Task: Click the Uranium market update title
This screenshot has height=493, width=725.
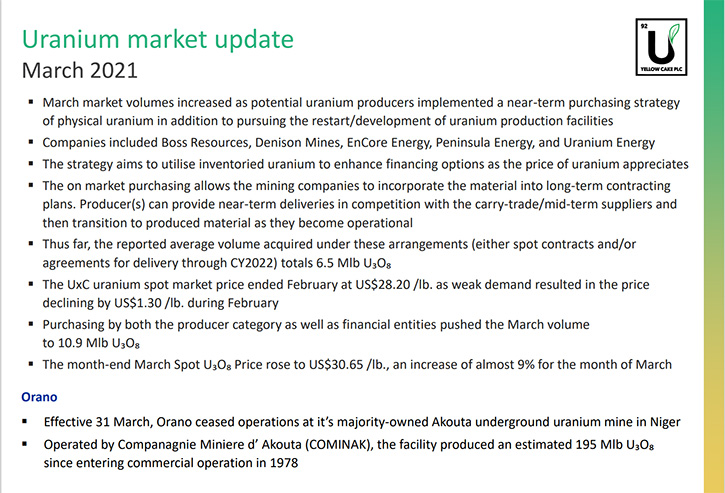Action: point(158,39)
